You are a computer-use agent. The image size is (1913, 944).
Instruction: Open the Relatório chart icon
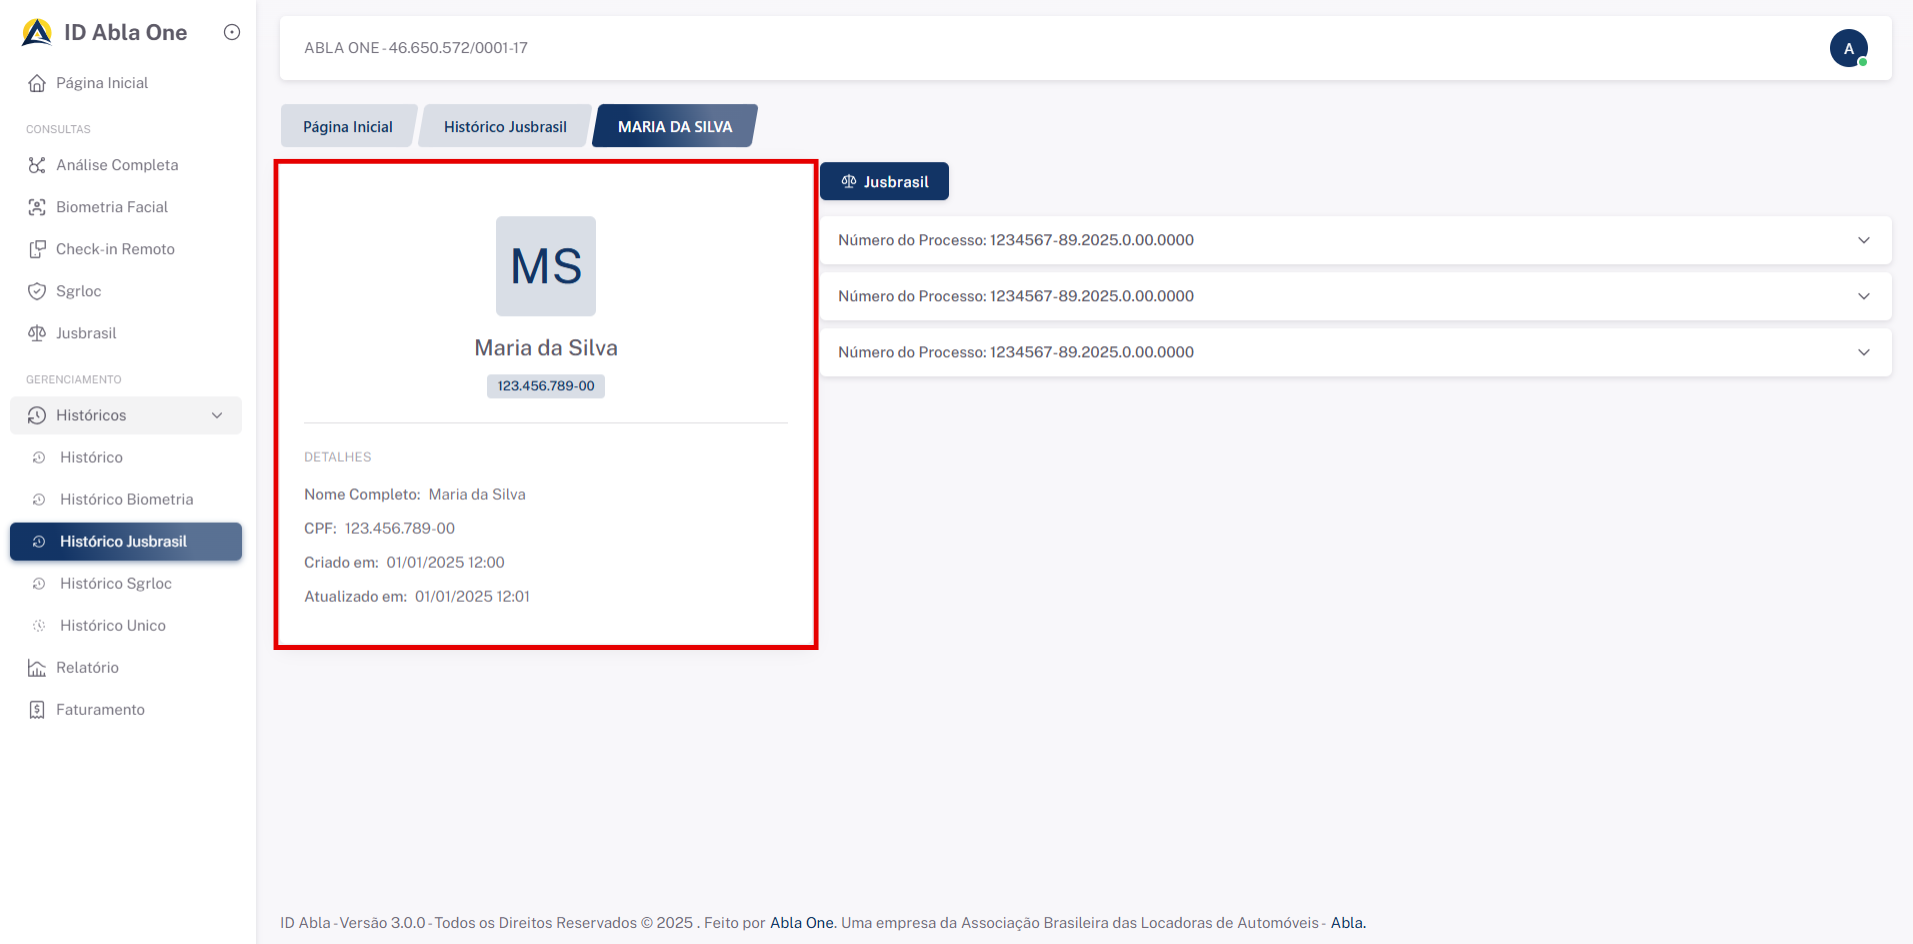click(37, 667)
